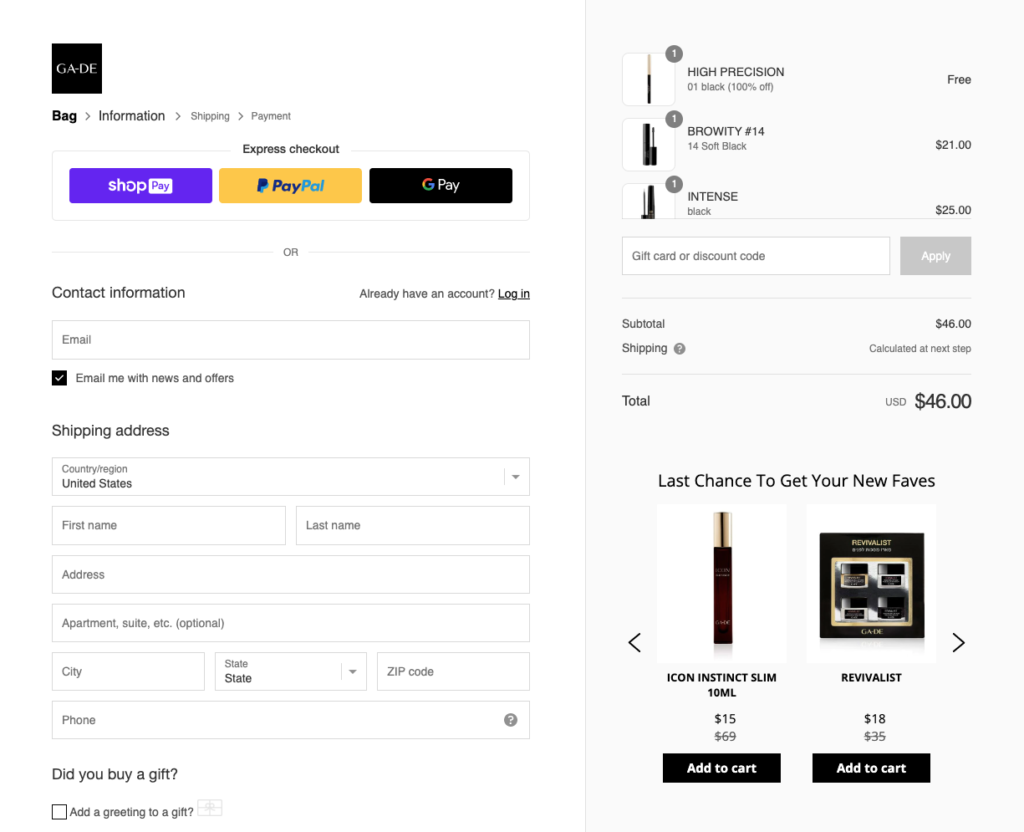The image size is (1024, 832).
Task: Open the Country/region dropdown
Action: [290, 477]
